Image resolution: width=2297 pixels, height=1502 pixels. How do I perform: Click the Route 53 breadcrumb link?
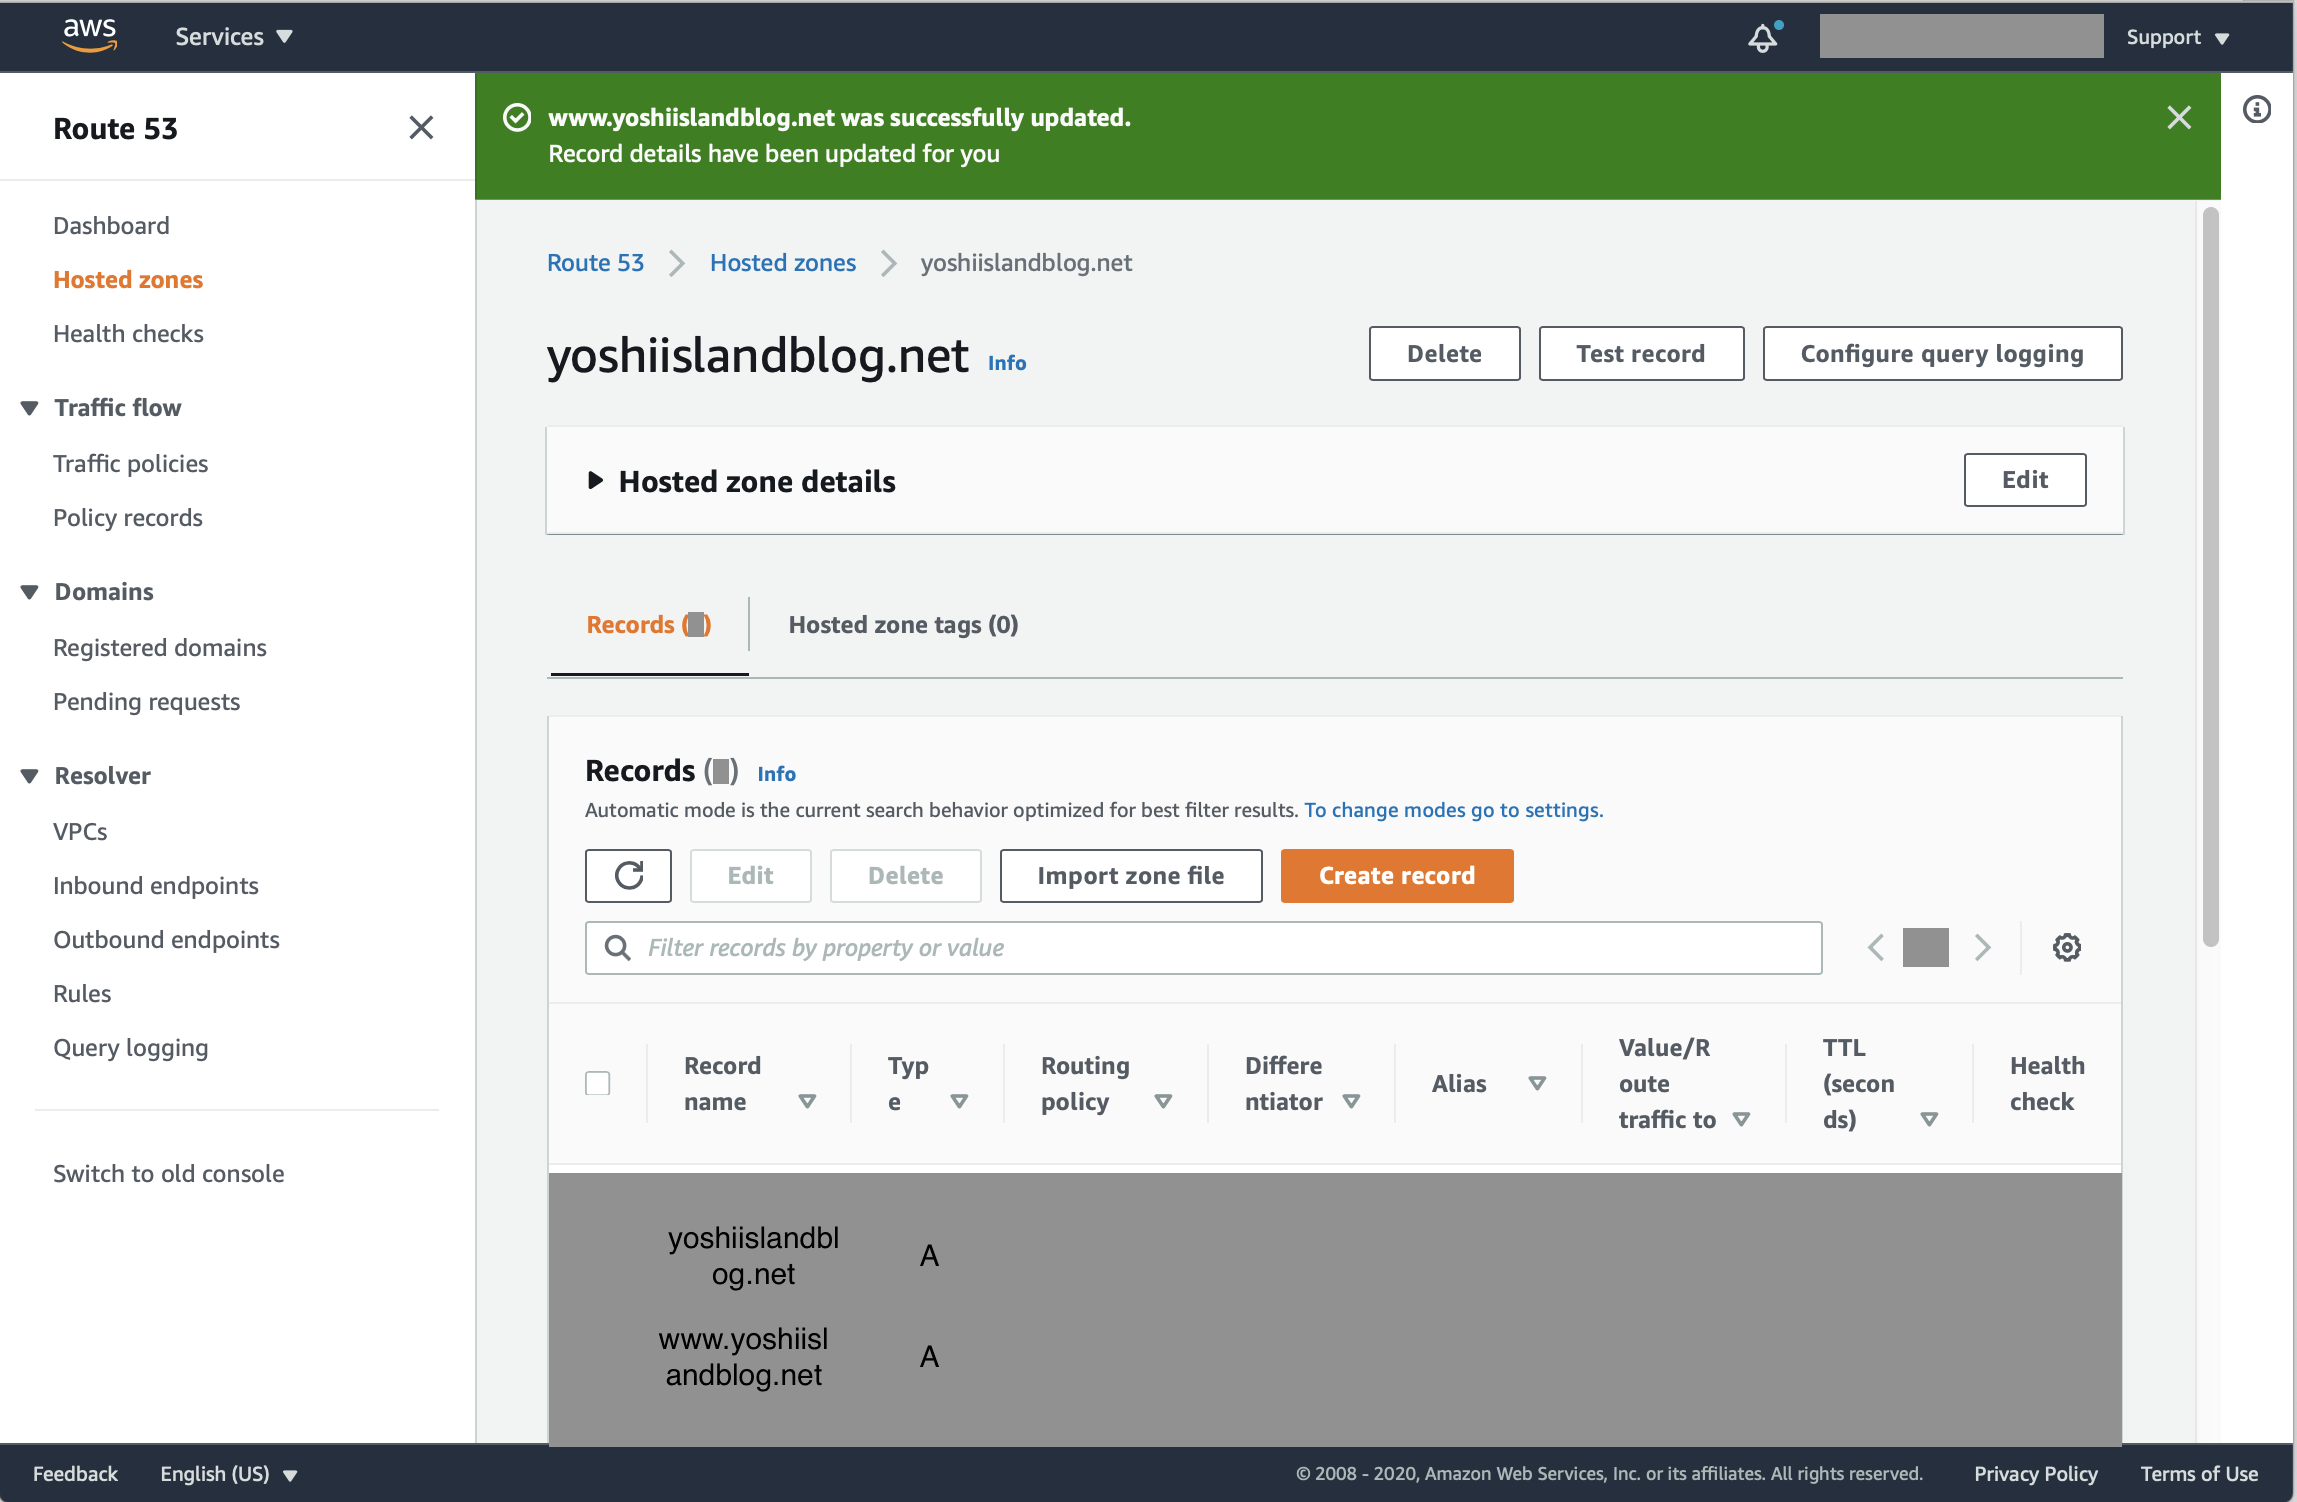click(x=595, y=263)
